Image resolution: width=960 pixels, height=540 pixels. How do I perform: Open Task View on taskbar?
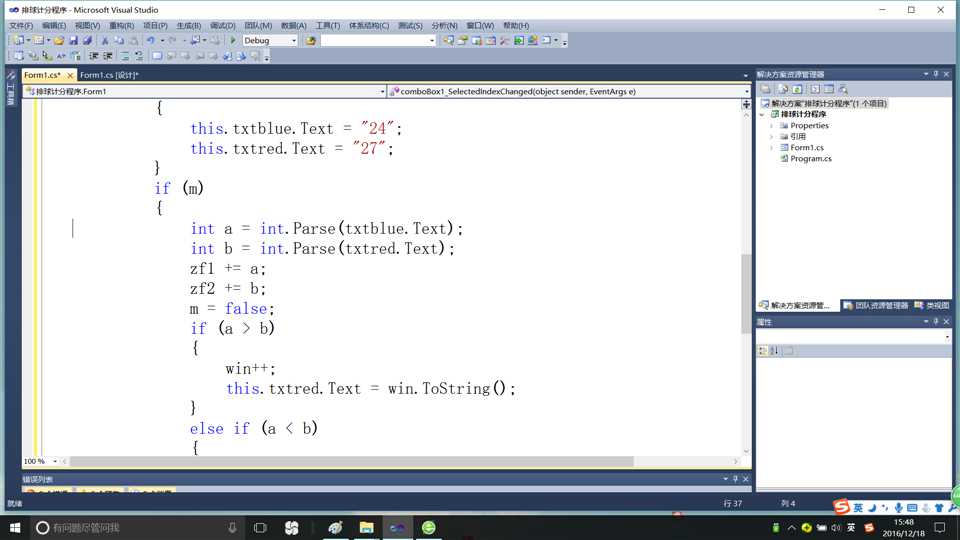(260, 527)
